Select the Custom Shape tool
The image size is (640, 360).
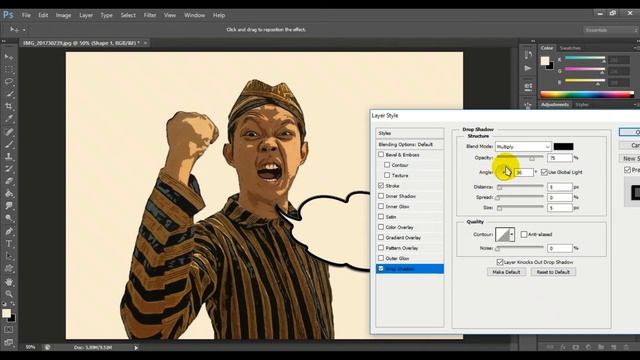click(x=9, y=269)
